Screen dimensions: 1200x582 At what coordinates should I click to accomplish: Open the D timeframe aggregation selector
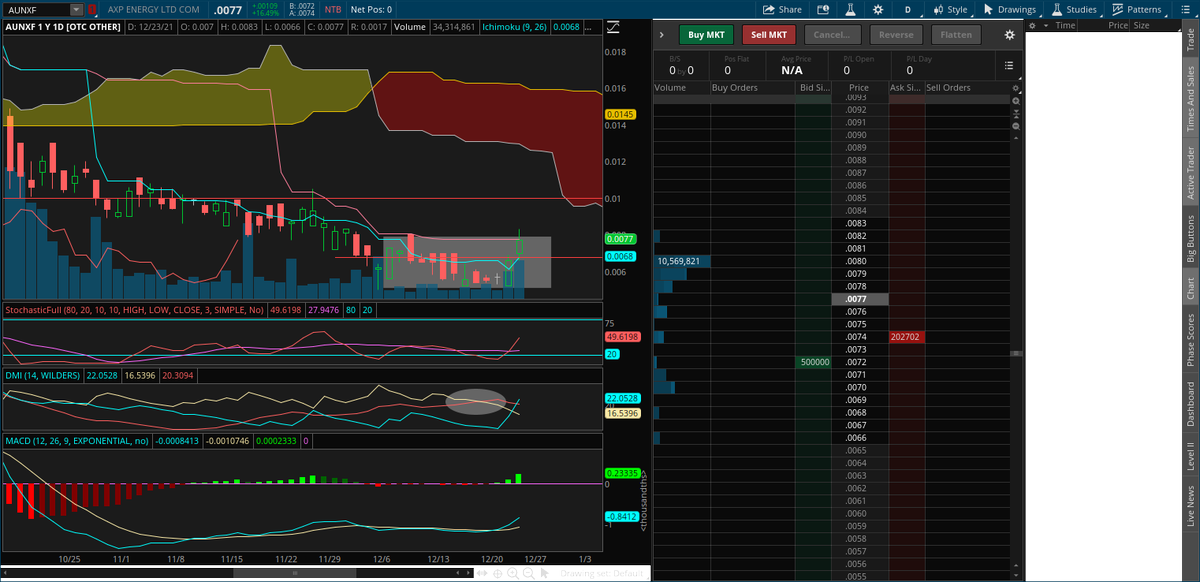tap(908, 9)
